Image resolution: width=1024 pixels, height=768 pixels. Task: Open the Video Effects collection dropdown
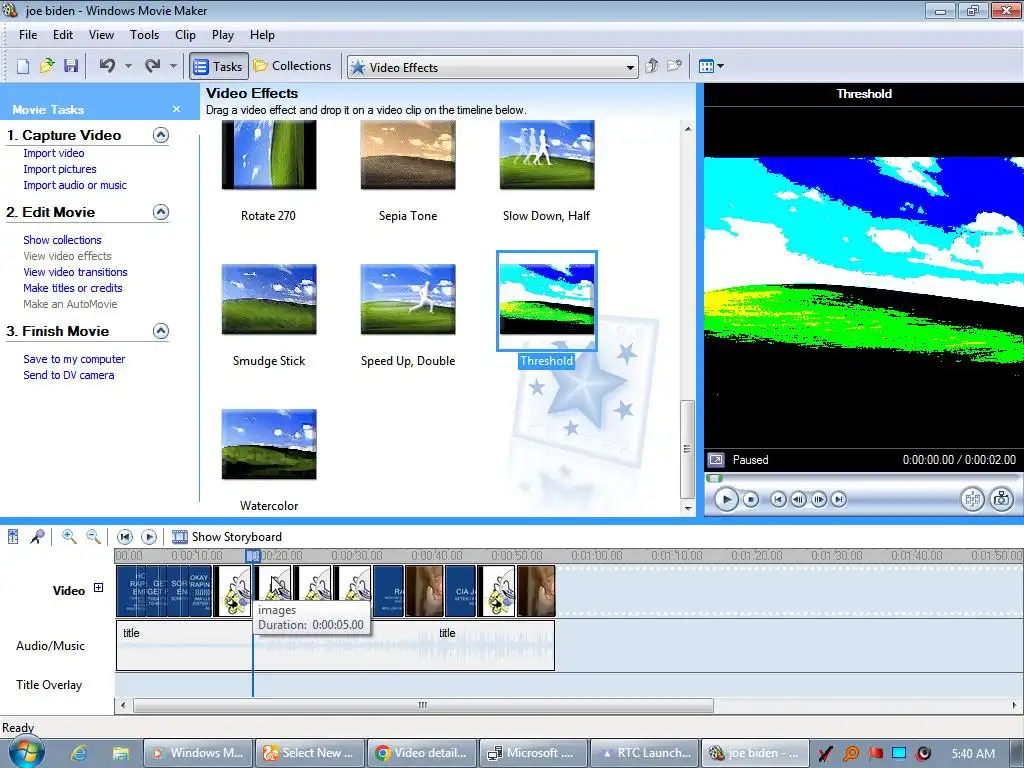tap(492, 67)
